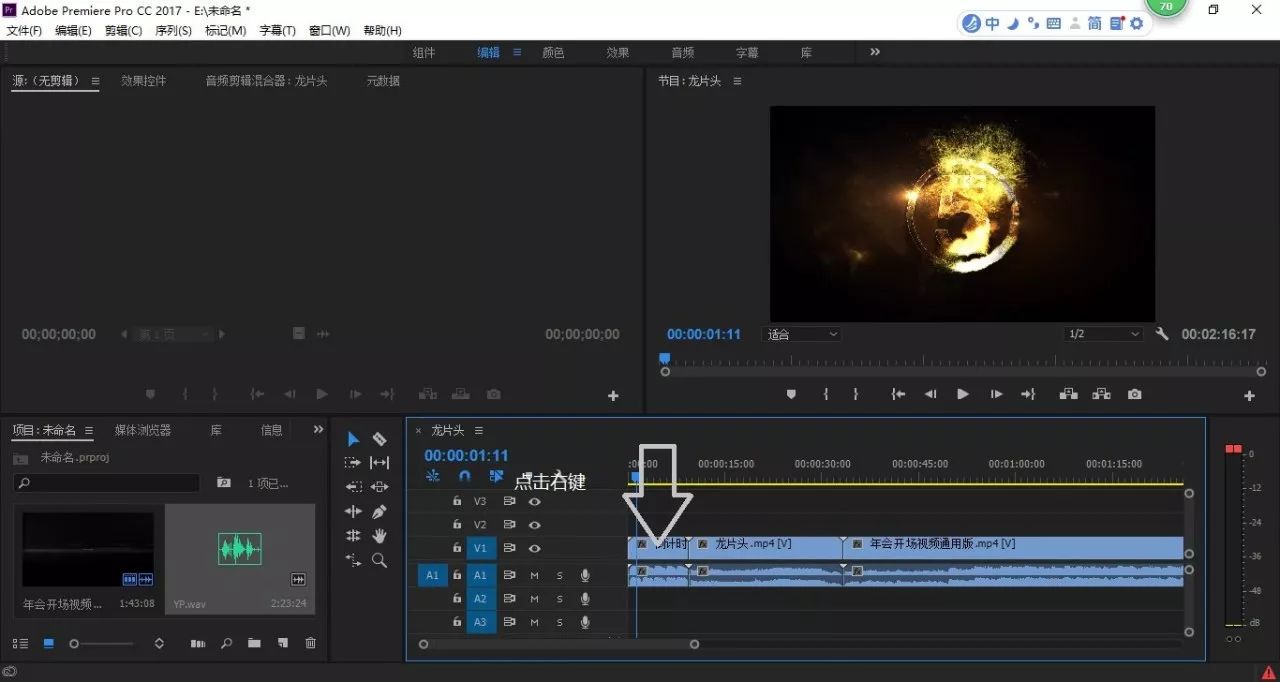
Task: Open the 文件(F) menu
Action: pos(24,31)
